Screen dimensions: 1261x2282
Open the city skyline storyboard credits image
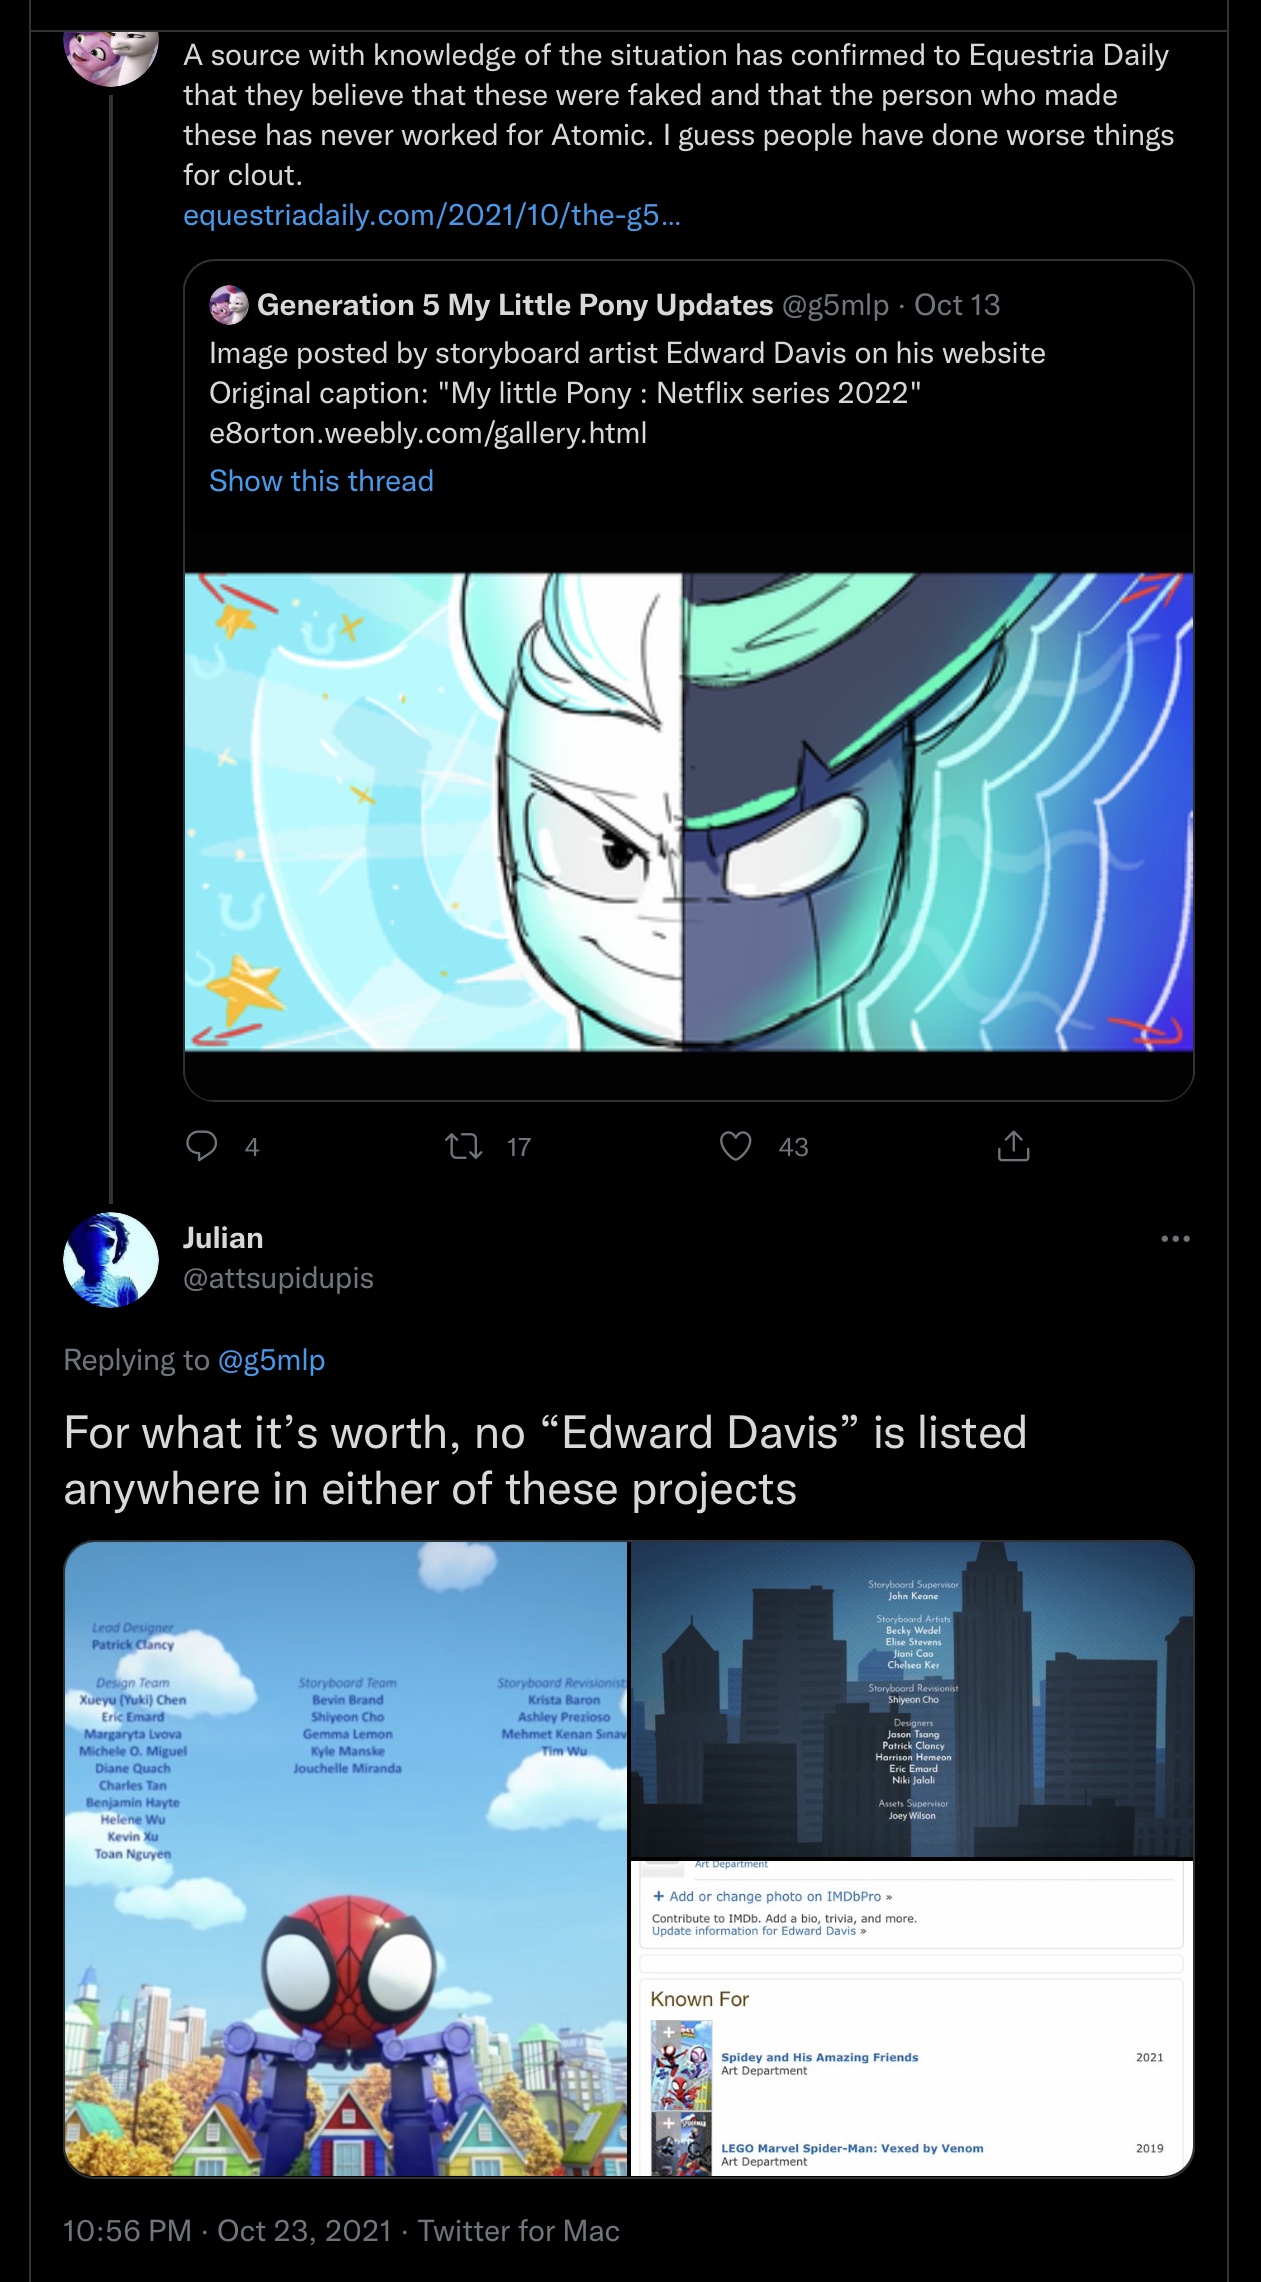click(x=912, y=1698)
